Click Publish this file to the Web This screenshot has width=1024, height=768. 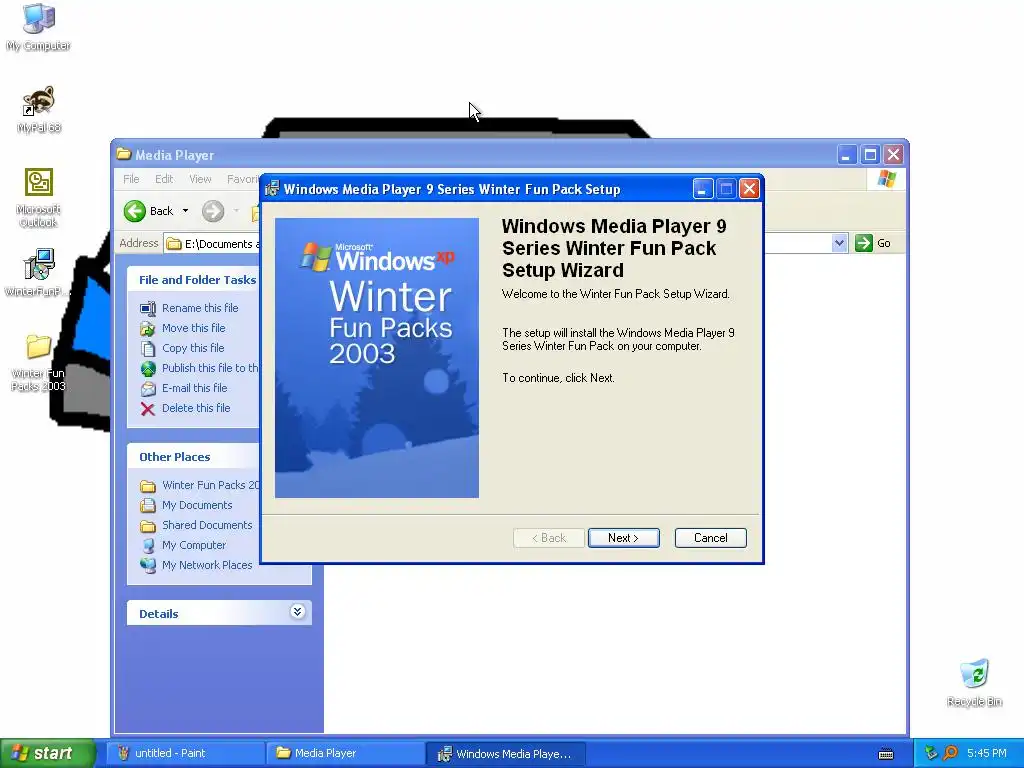(x=210, y=368)
